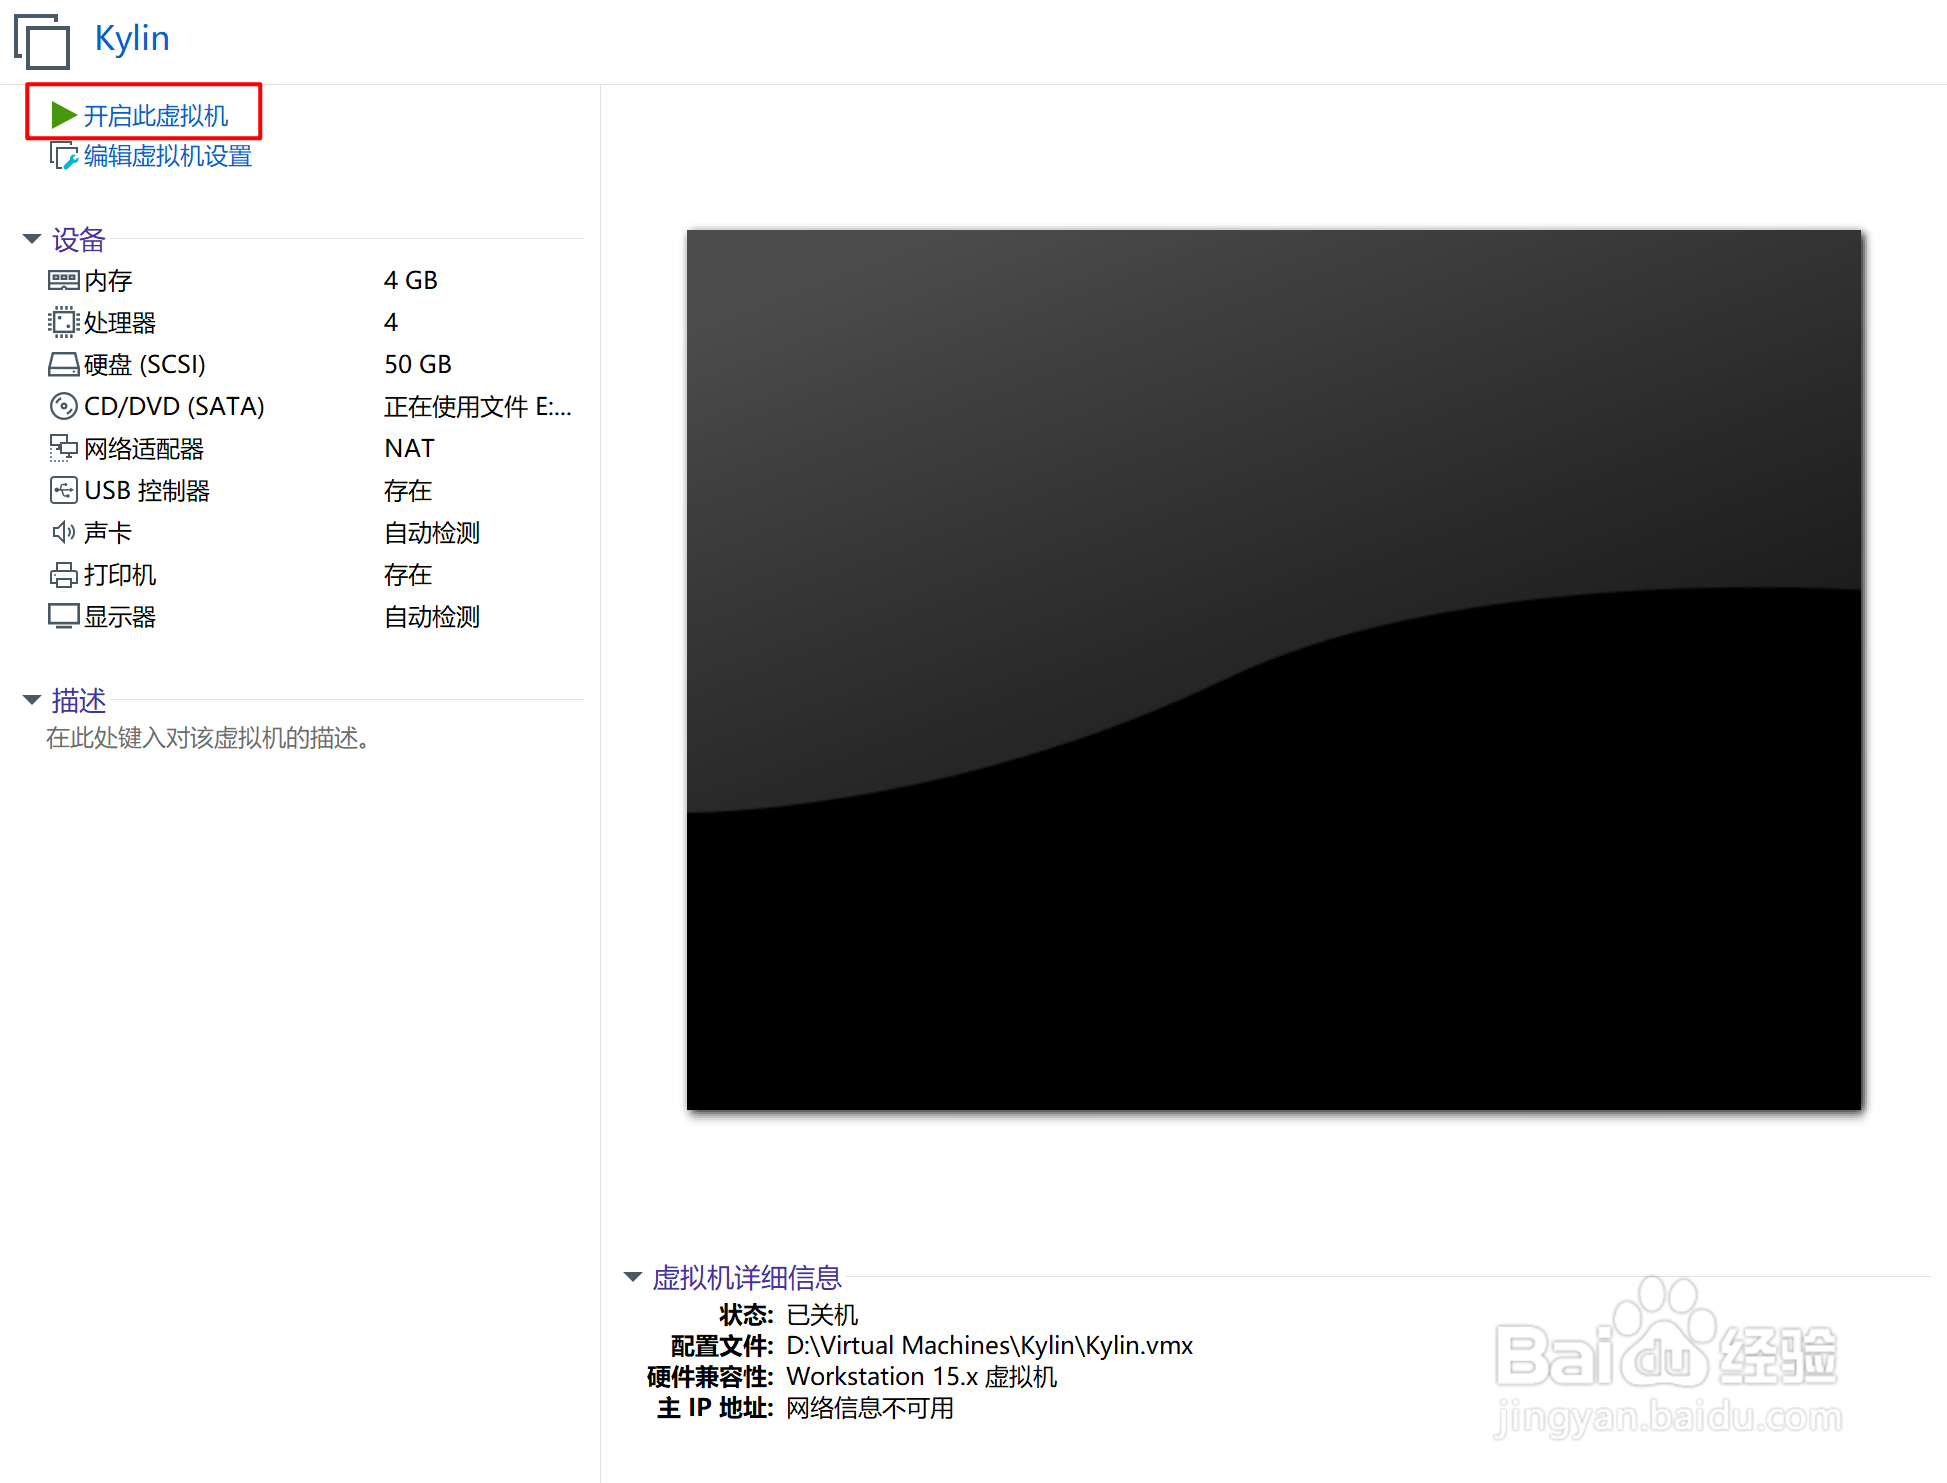Collapse the 设备 section triangle
Screen dimensions: 1947x1483
[x=32, y=239]
